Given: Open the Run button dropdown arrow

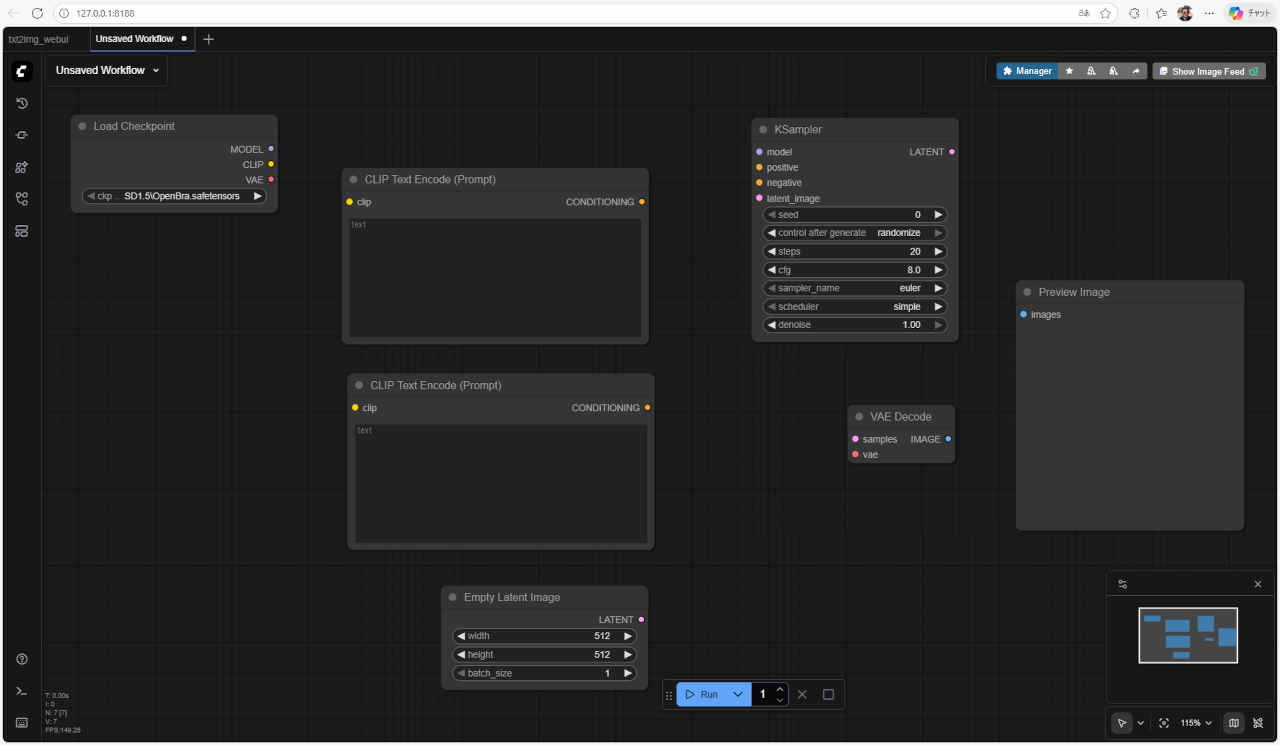Looking at the screenshot, I should pos(738,694).
